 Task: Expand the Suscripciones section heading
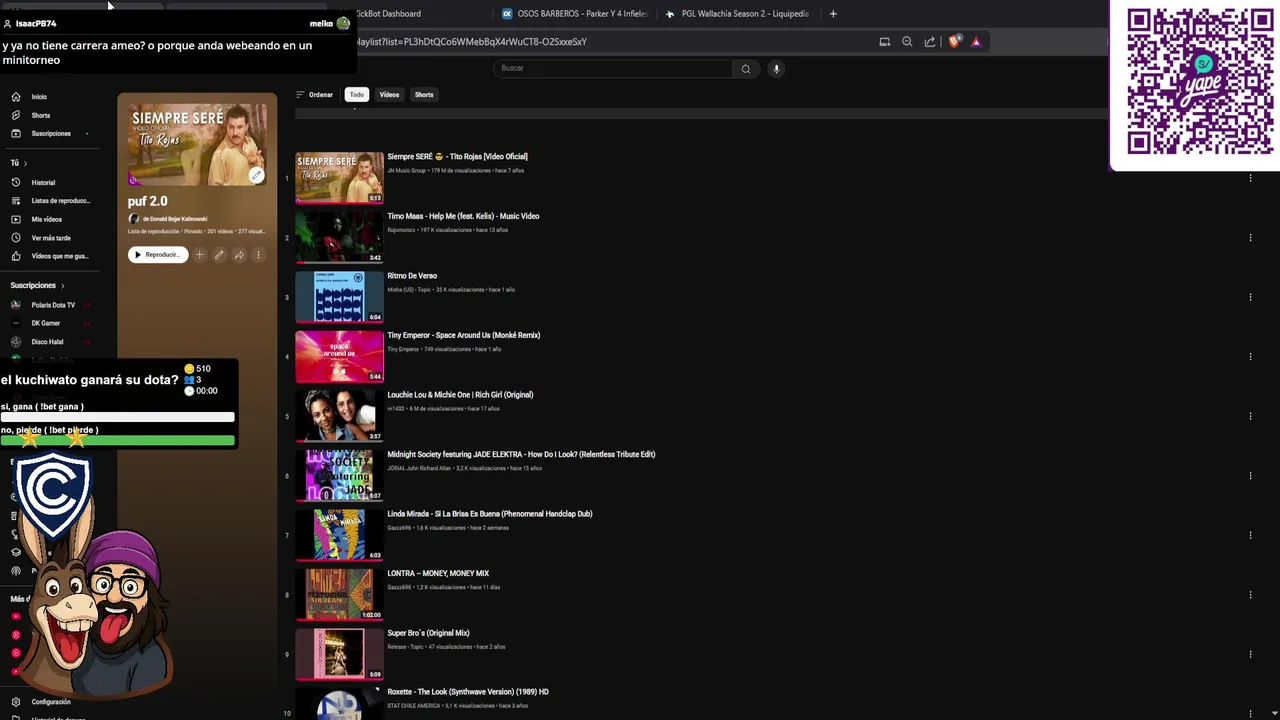pyautogui.click(x=37, y=286)
